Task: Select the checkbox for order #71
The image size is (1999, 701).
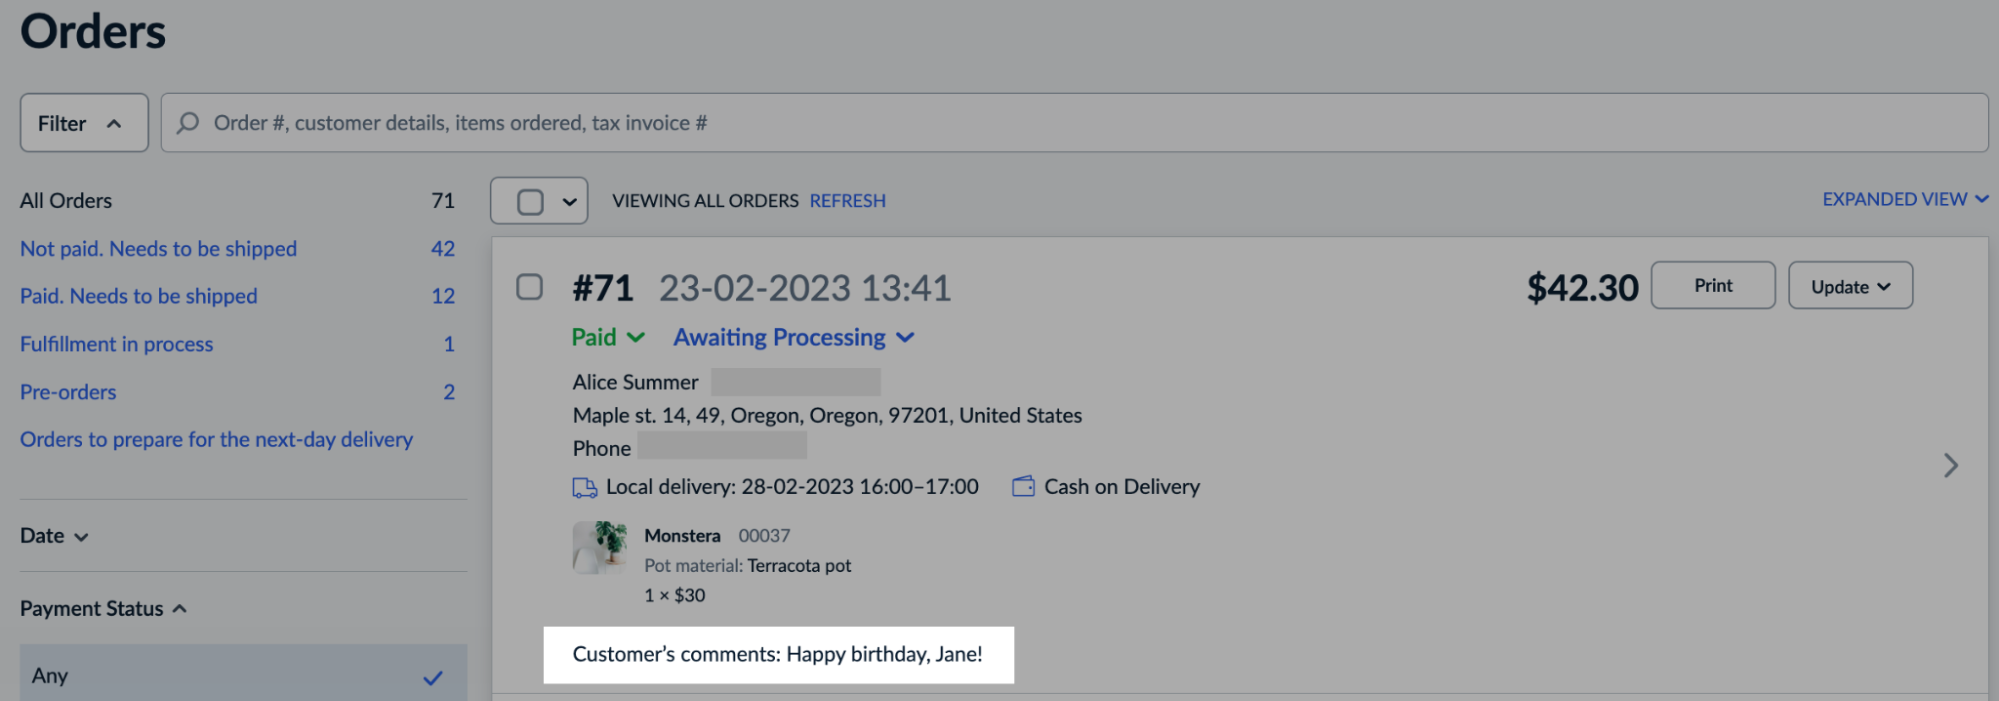Action: (531, 288)
